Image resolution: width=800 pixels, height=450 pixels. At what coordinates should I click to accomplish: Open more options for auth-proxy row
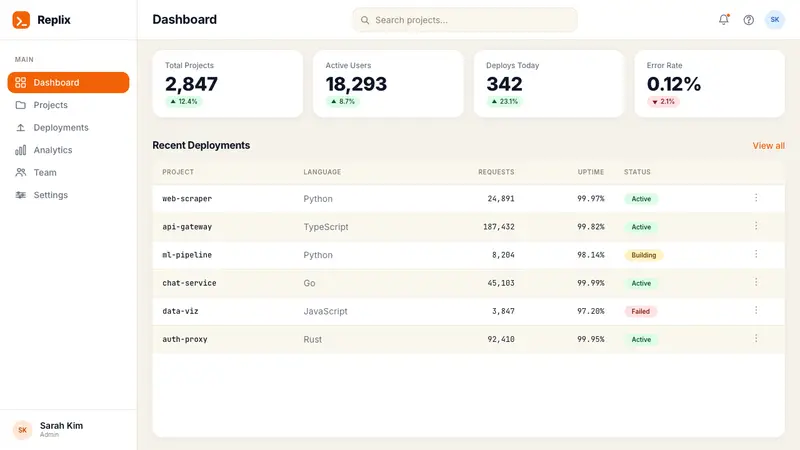756,338
